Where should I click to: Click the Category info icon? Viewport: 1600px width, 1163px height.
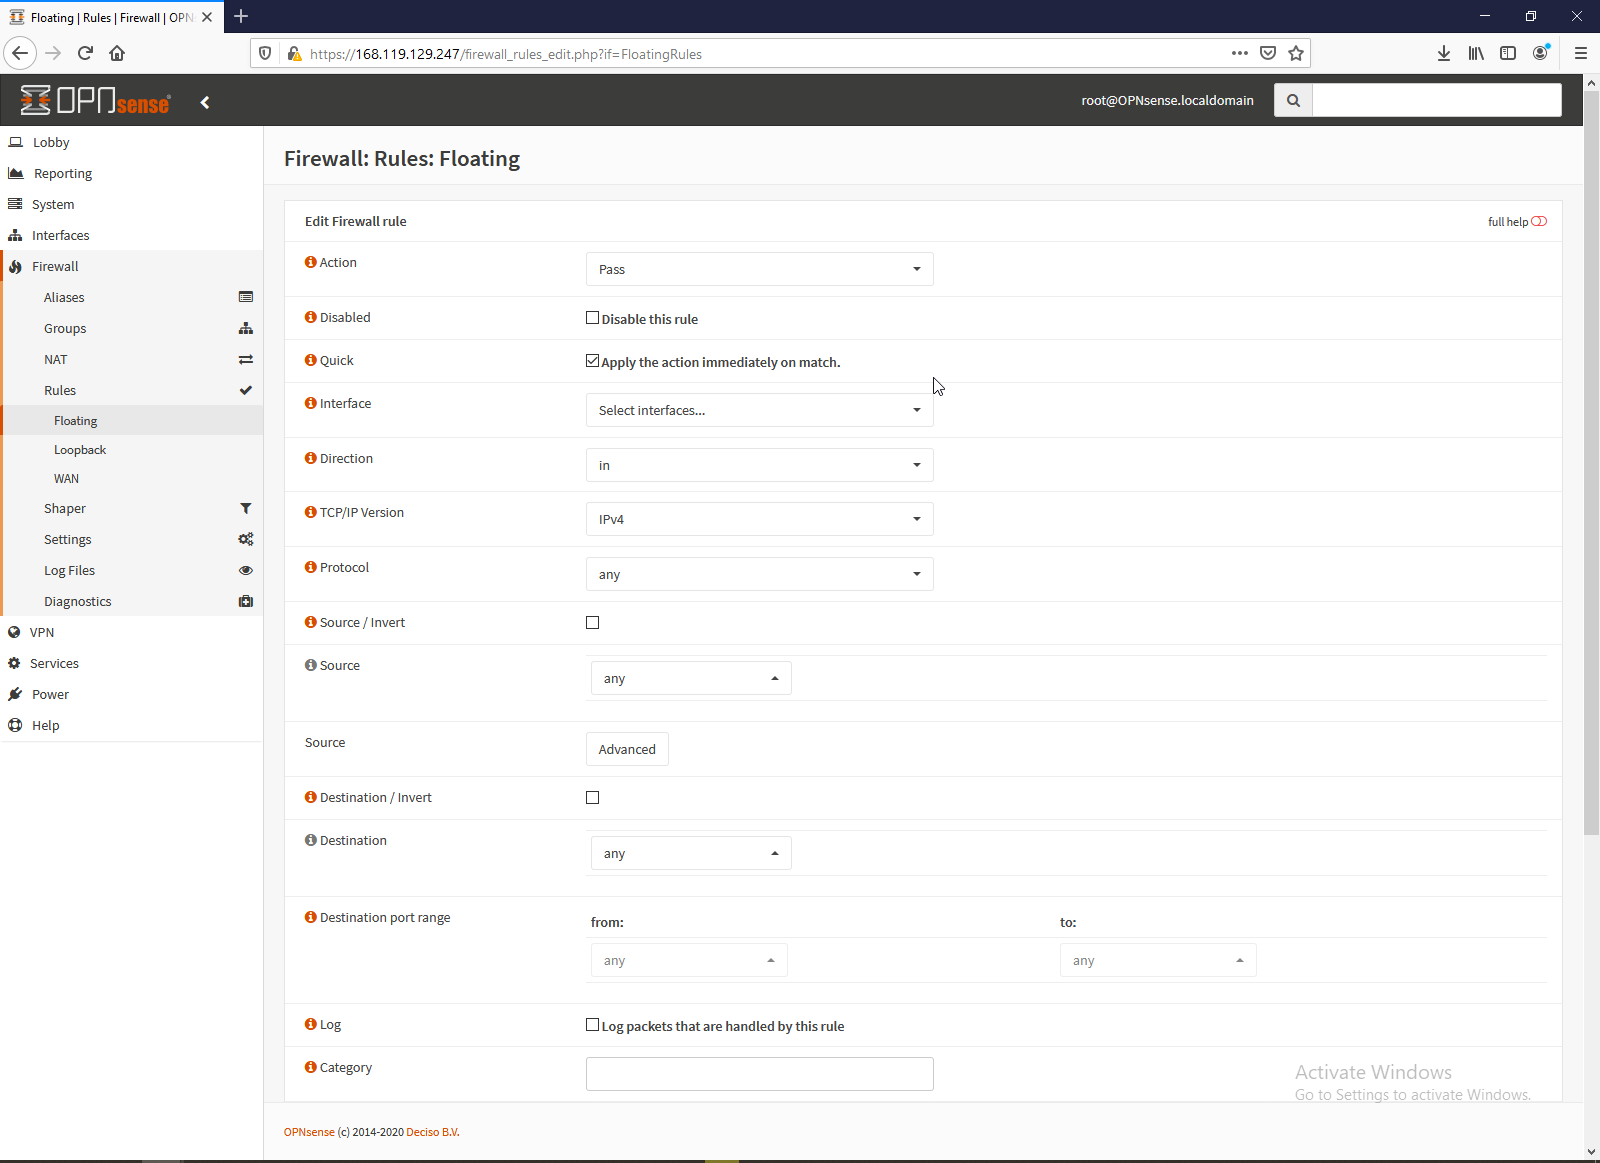[x=311, y=1067]
